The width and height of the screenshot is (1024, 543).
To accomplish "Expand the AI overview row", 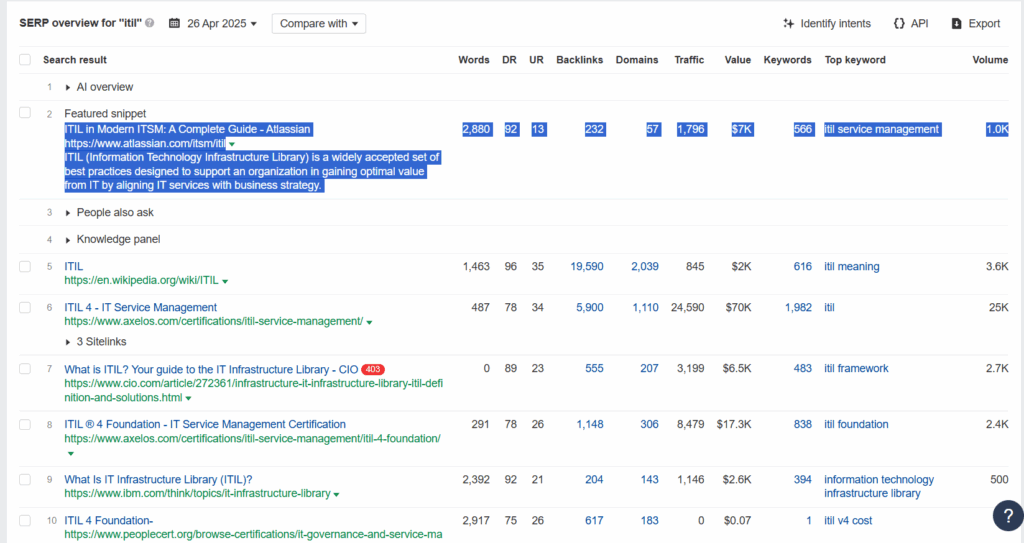I will 67,87.
